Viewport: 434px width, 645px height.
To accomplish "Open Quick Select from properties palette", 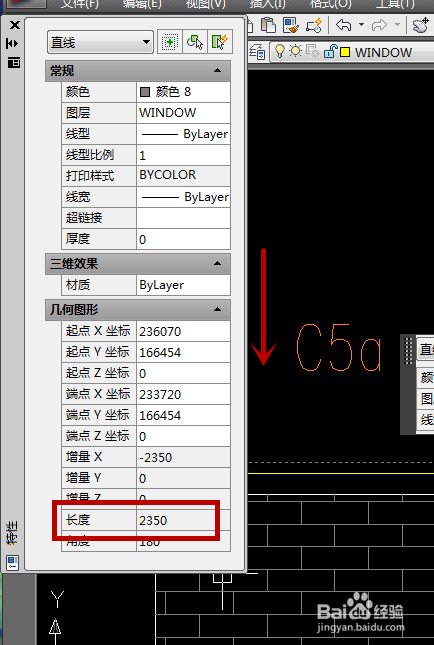I will (x=220, y=42).
